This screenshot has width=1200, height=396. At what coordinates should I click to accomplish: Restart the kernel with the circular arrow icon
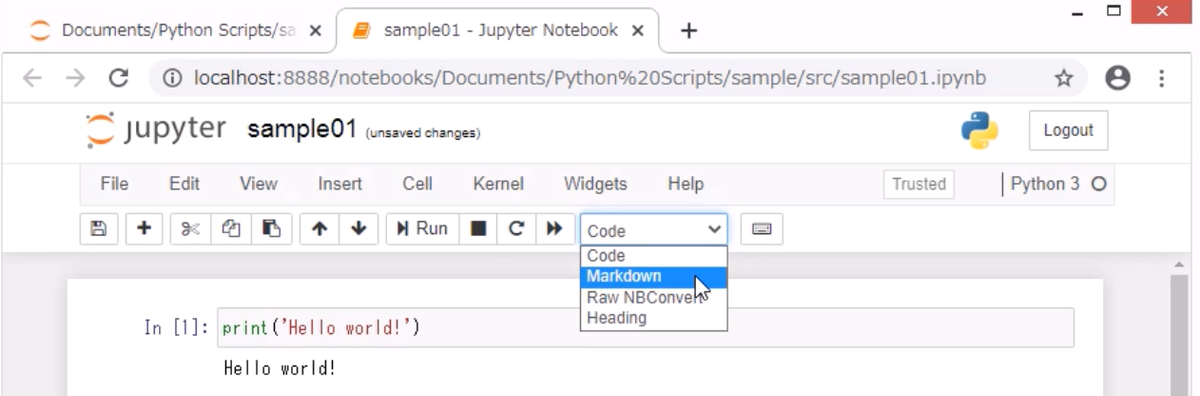[x=516, y=229]
